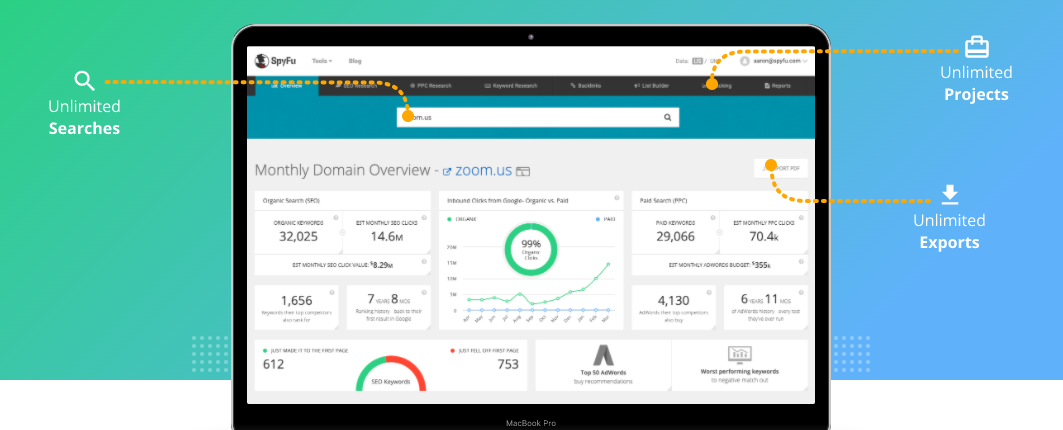Open the Tools dropdown menu

[322, 61]
